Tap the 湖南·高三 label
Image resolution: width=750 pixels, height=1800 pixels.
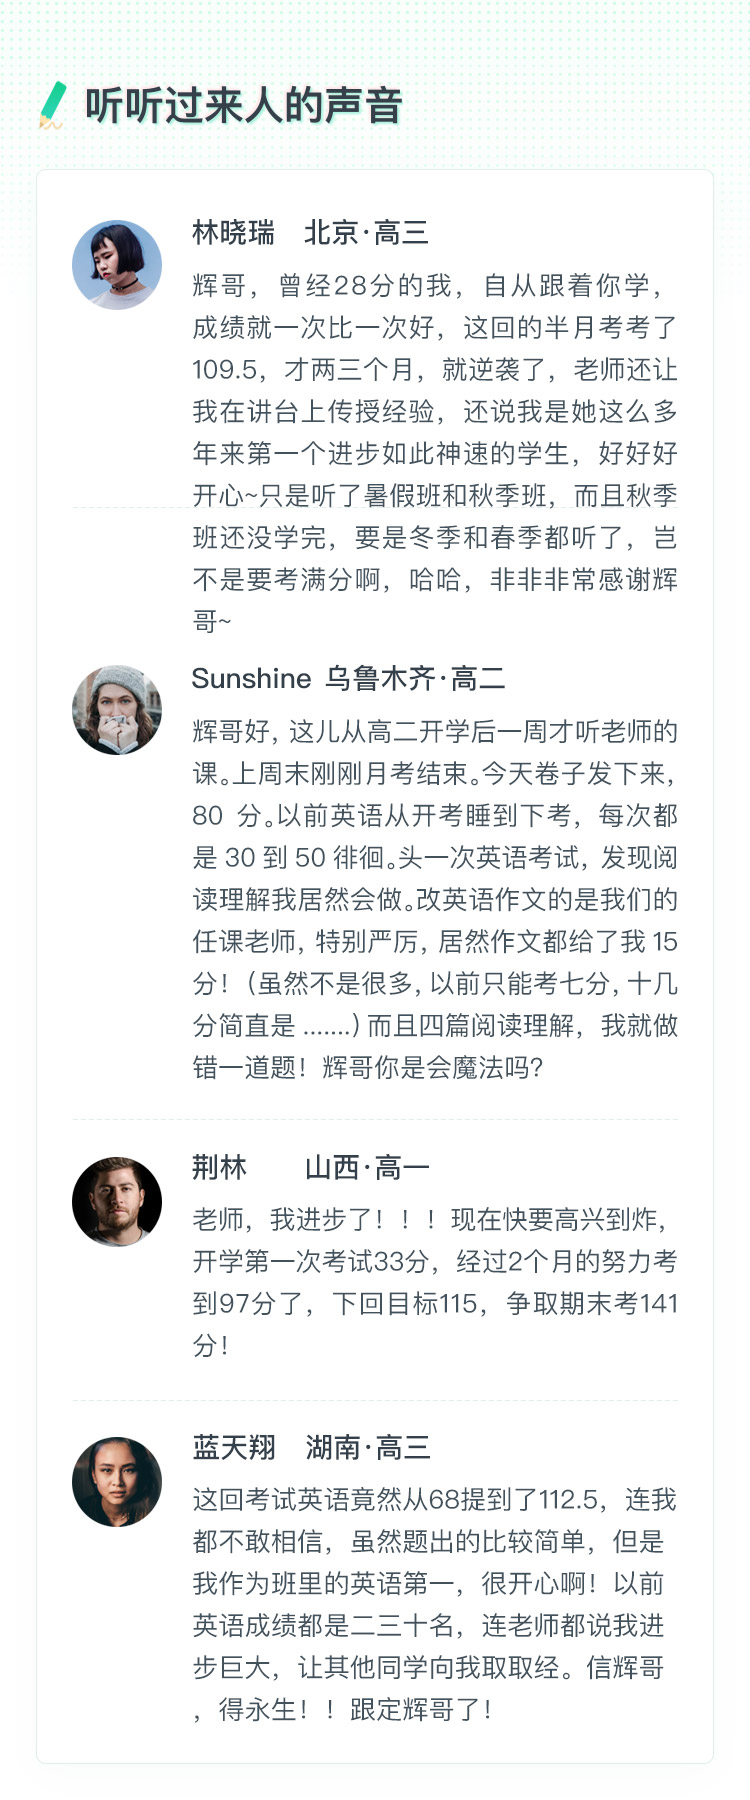coord(368,1447)
